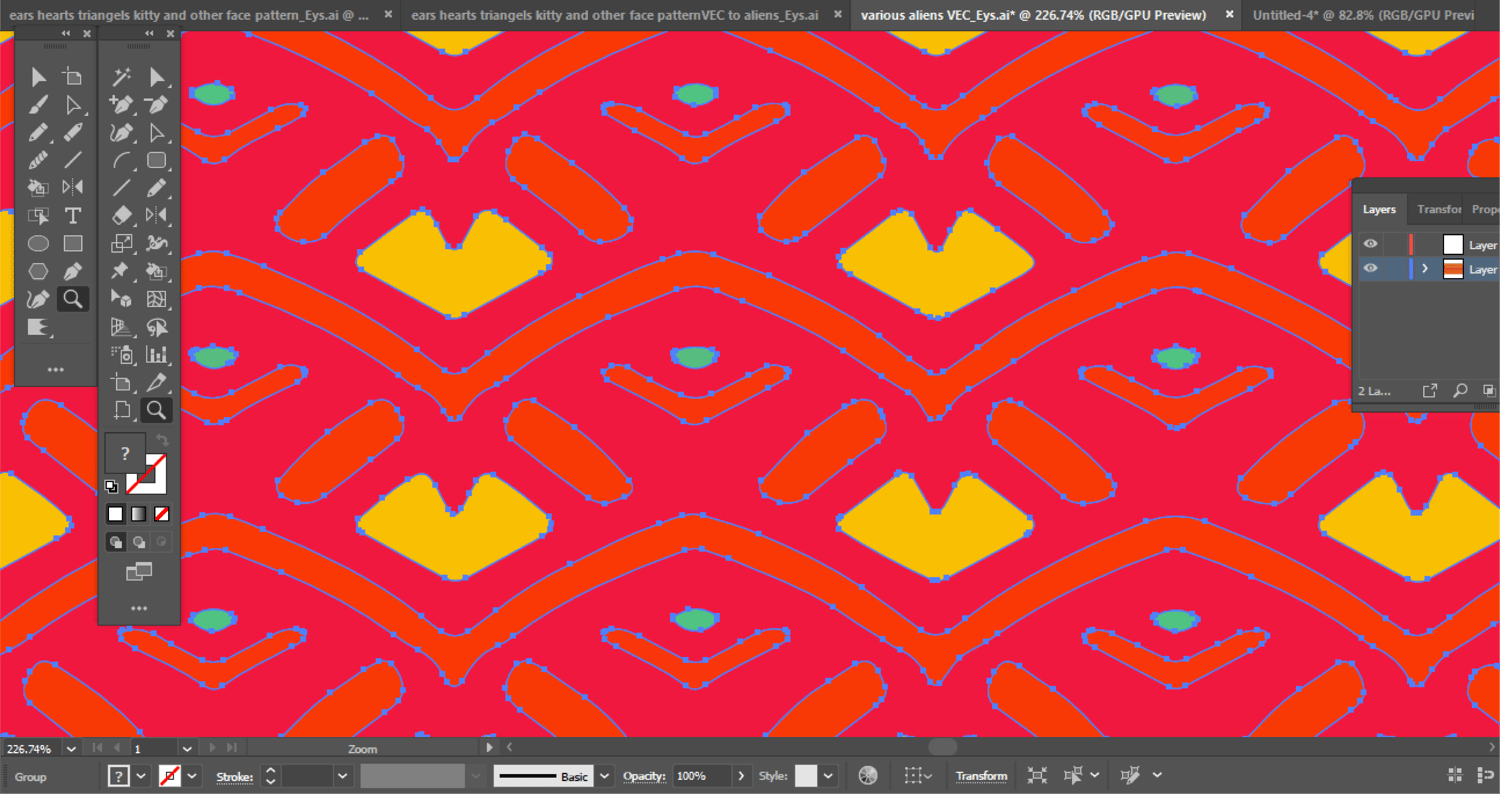Image resolution: width=1500 pixels, height=794 pixels.
Task: Hide the highlighted second layer with its eye
Action: [x=1370, y=269]
